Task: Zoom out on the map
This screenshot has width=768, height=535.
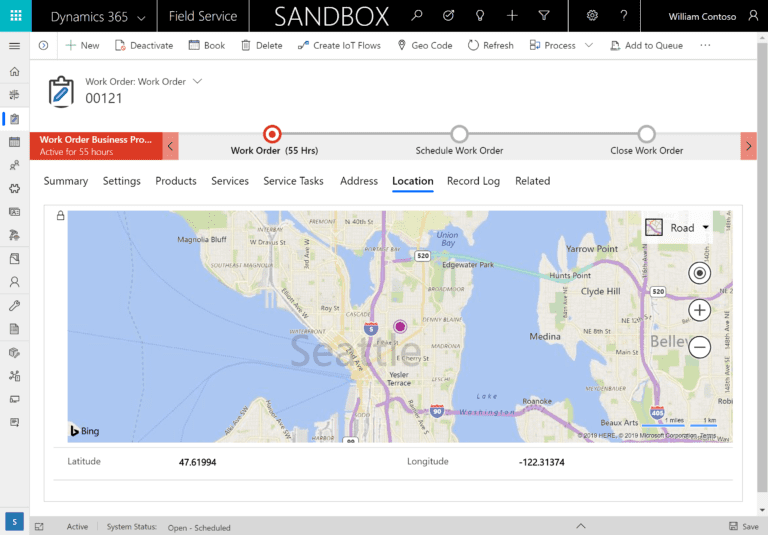Action: [699, 347]
